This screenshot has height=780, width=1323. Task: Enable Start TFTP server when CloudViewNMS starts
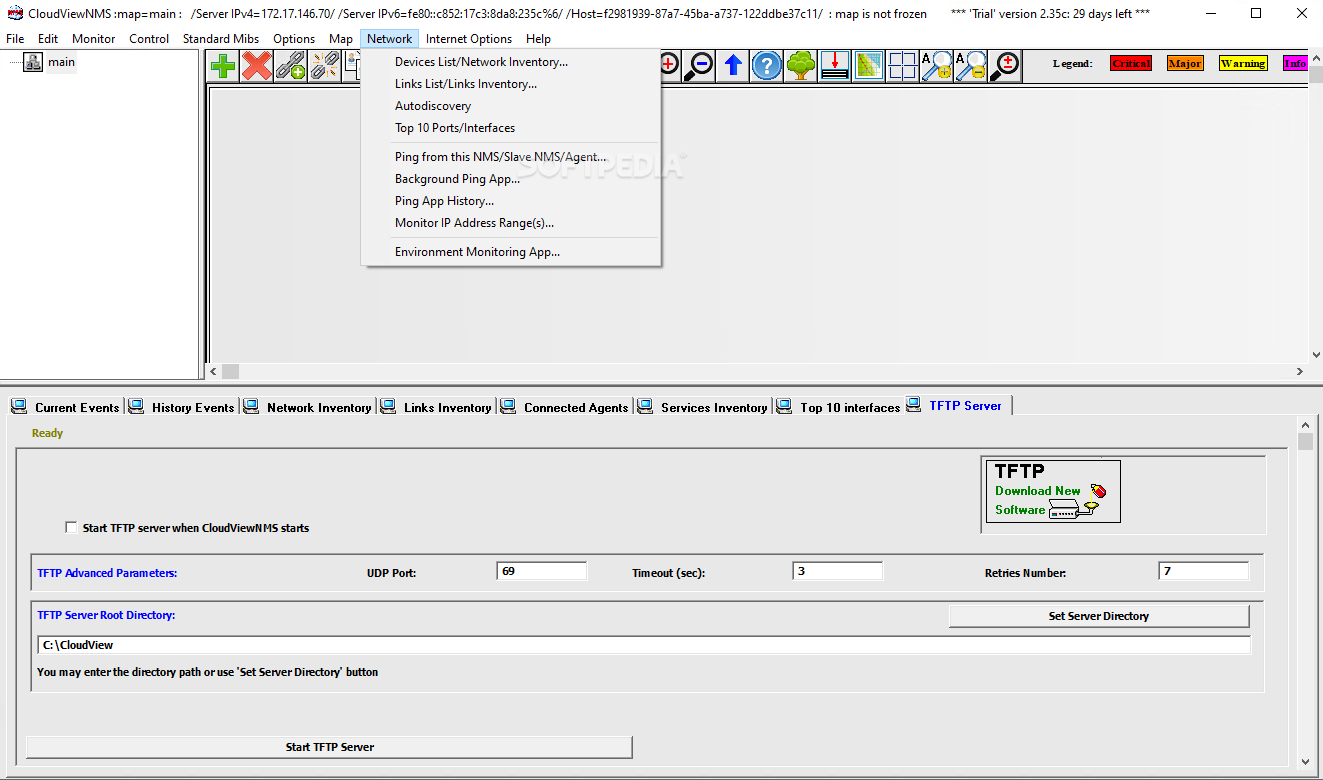(x=71, y=527)
